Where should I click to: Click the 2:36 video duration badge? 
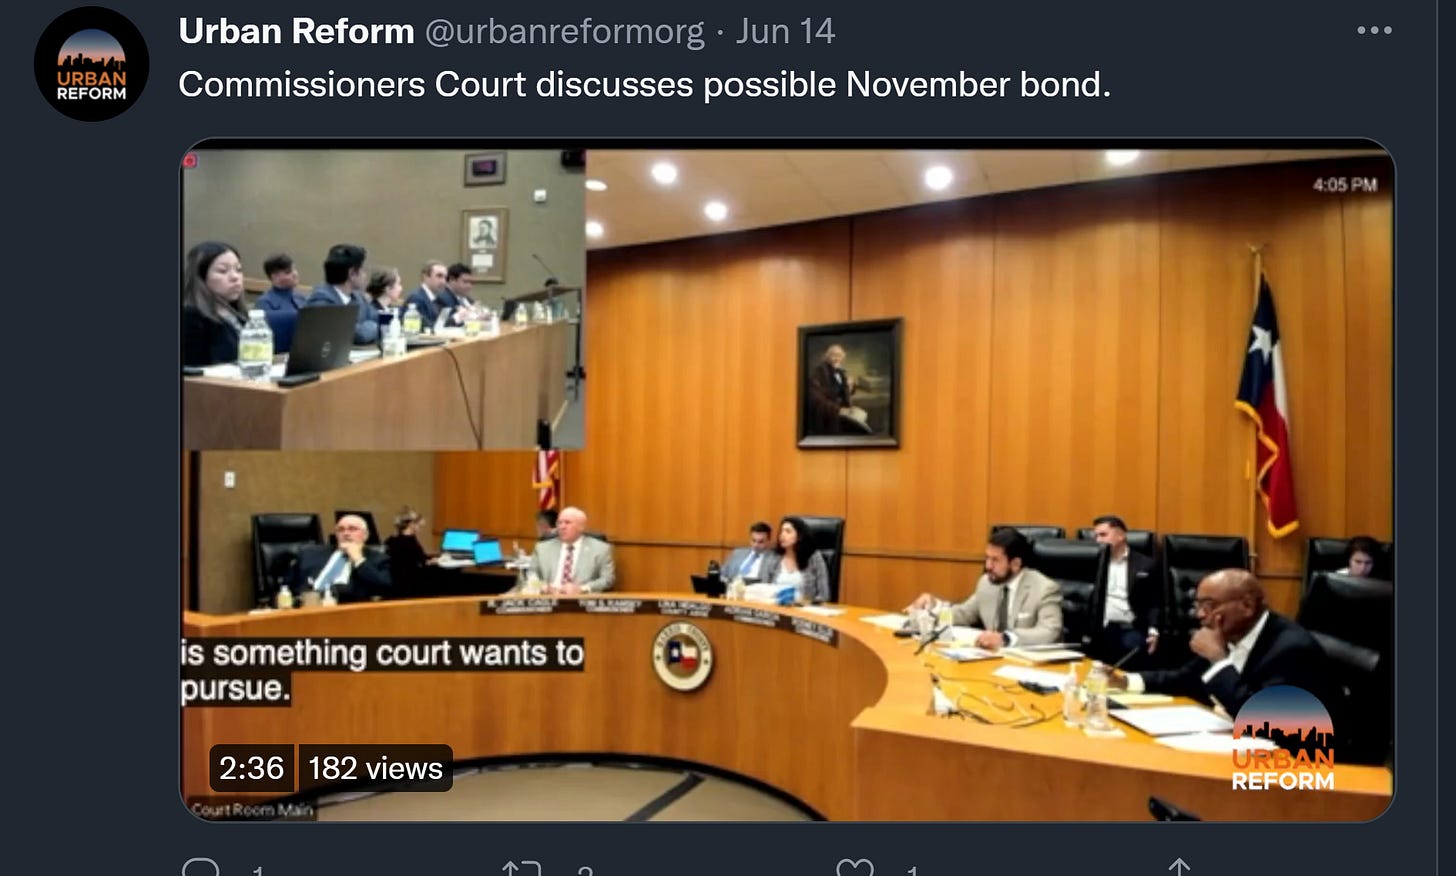[x=251, y=768]
